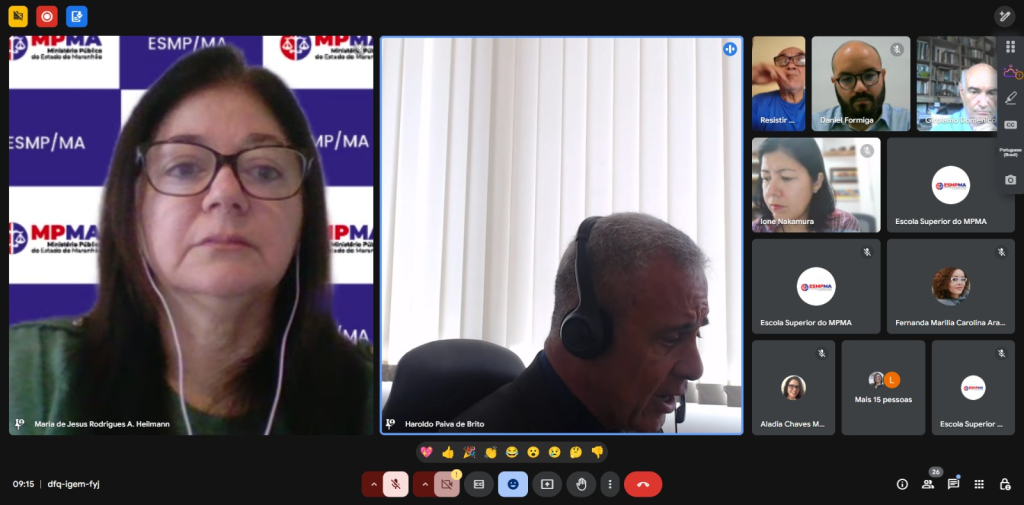Screen dimensions: 1024x505
Task: Expand audio settings arrow beside microphone
Action: (373, 484)
